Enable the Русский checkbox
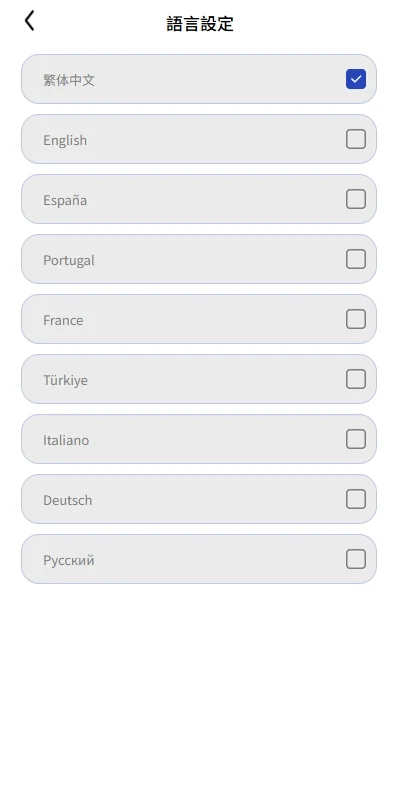The width and height of the screenshot is (400, 800). [356, 559]
